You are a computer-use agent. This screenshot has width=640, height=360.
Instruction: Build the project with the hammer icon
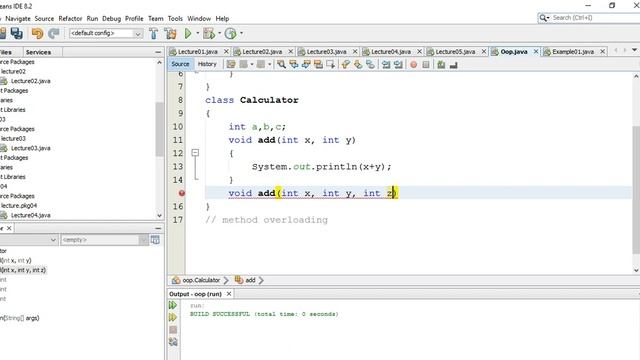[x=153, y=33]
